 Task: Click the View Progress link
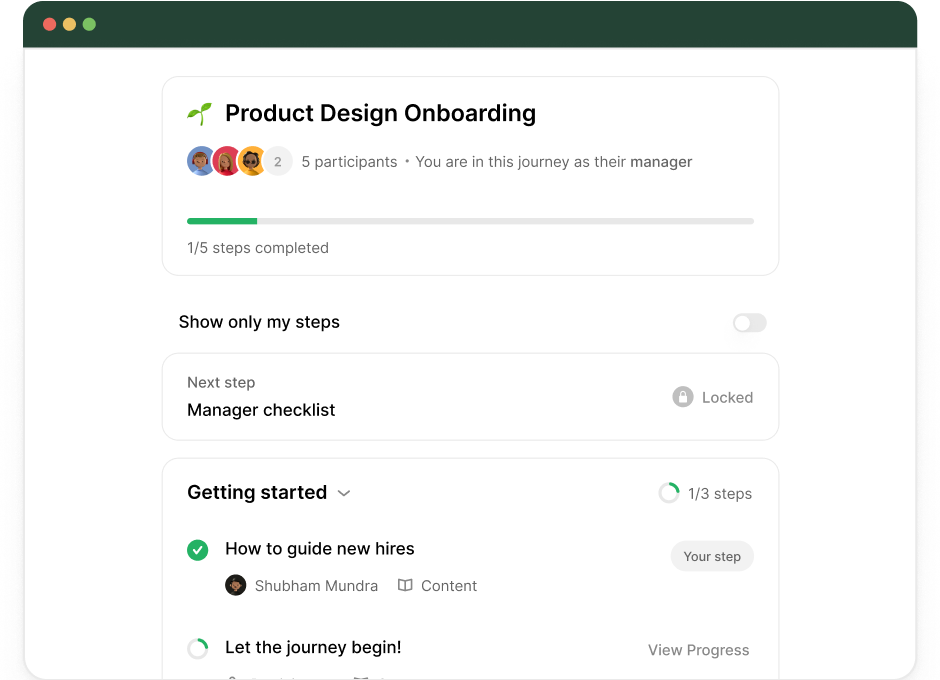click(698, 650)
